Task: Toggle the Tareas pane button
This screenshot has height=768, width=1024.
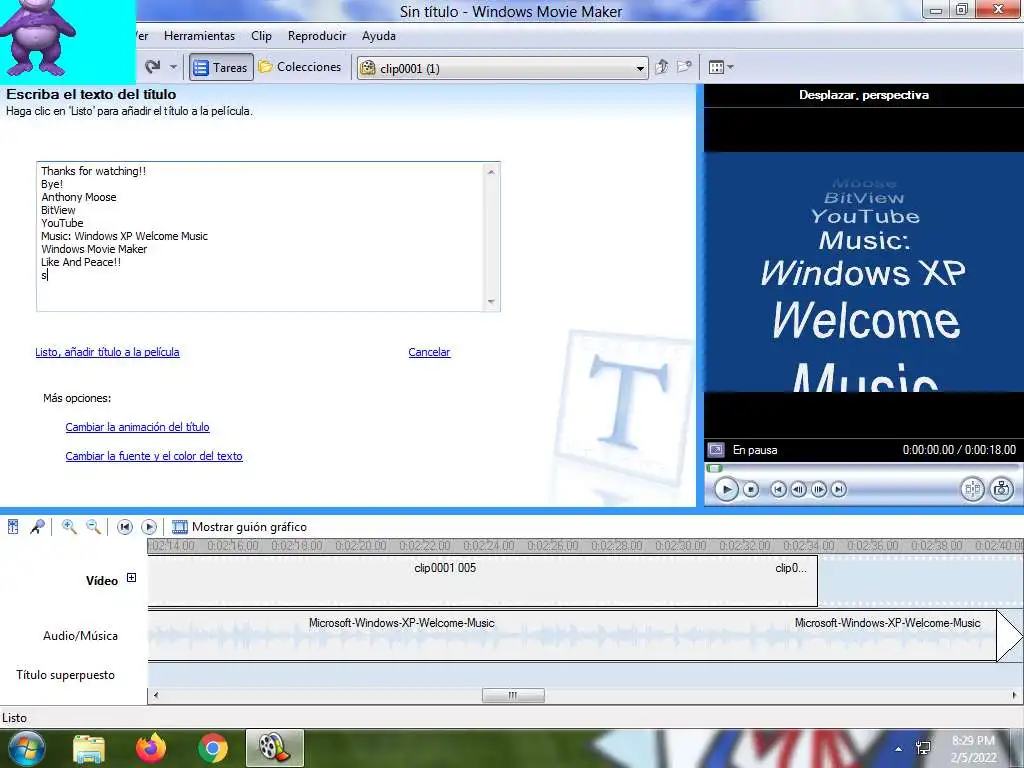Action: pyautogui.click(x=221, y=67)
